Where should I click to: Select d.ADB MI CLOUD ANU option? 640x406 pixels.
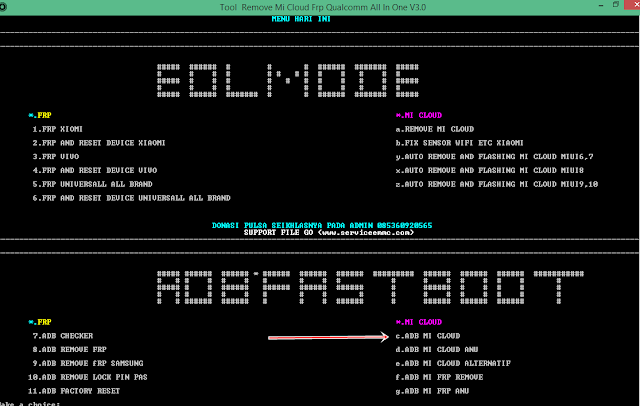(437, 349)
